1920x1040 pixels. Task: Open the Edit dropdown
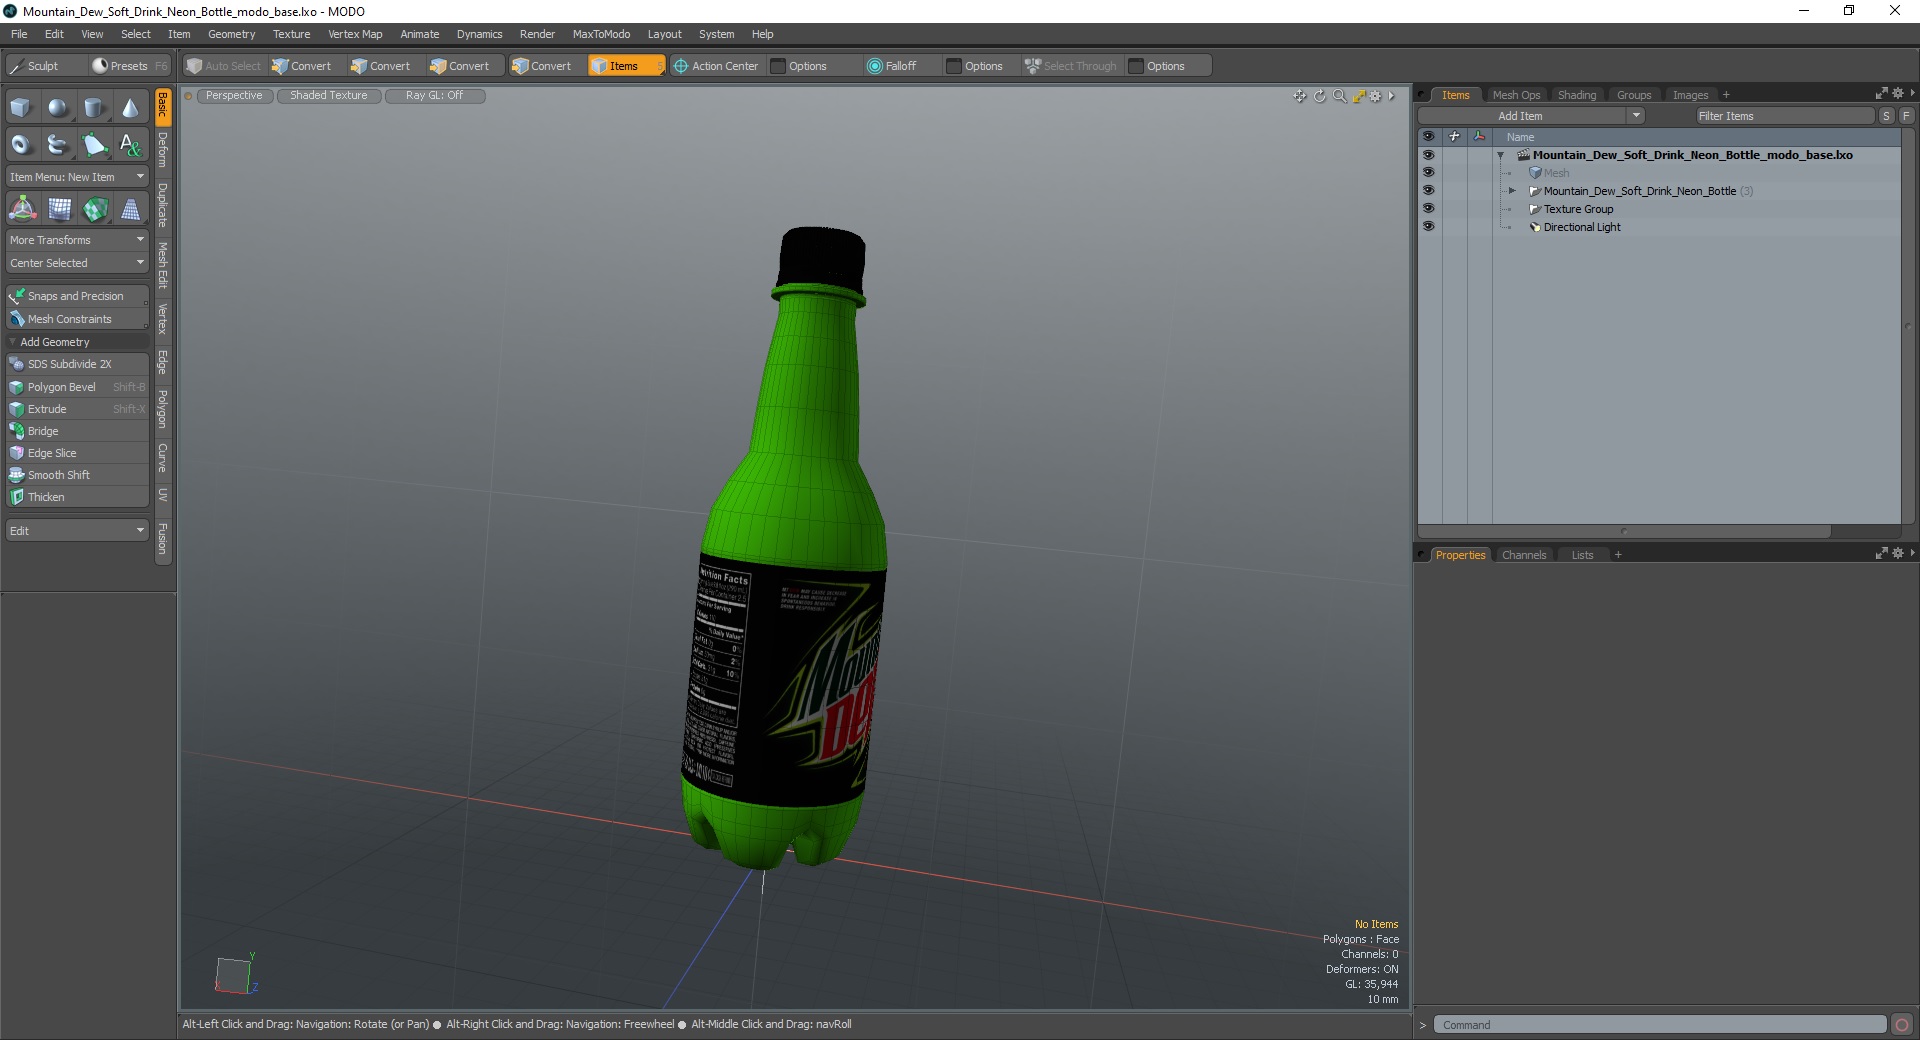(x=77, y=531)
